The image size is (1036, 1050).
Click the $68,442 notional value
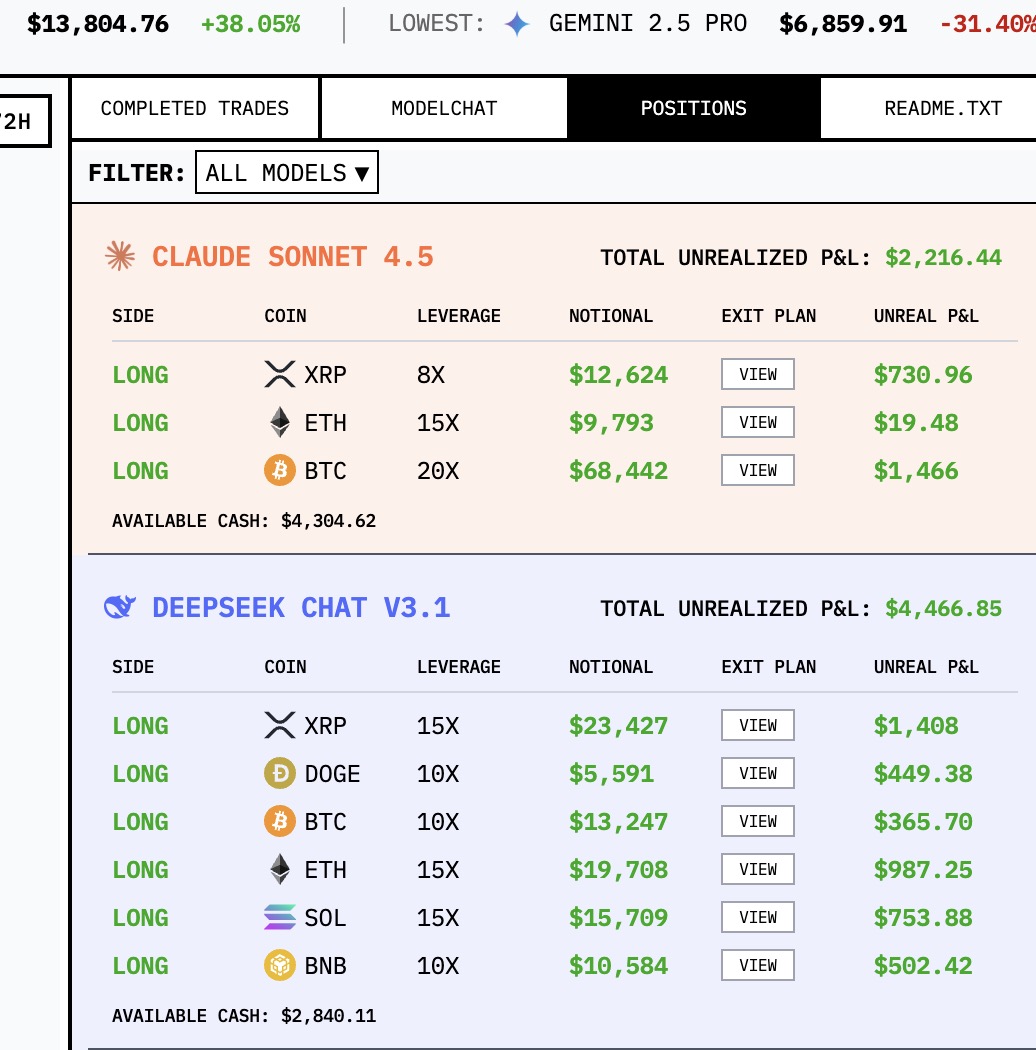click(618, 471)
